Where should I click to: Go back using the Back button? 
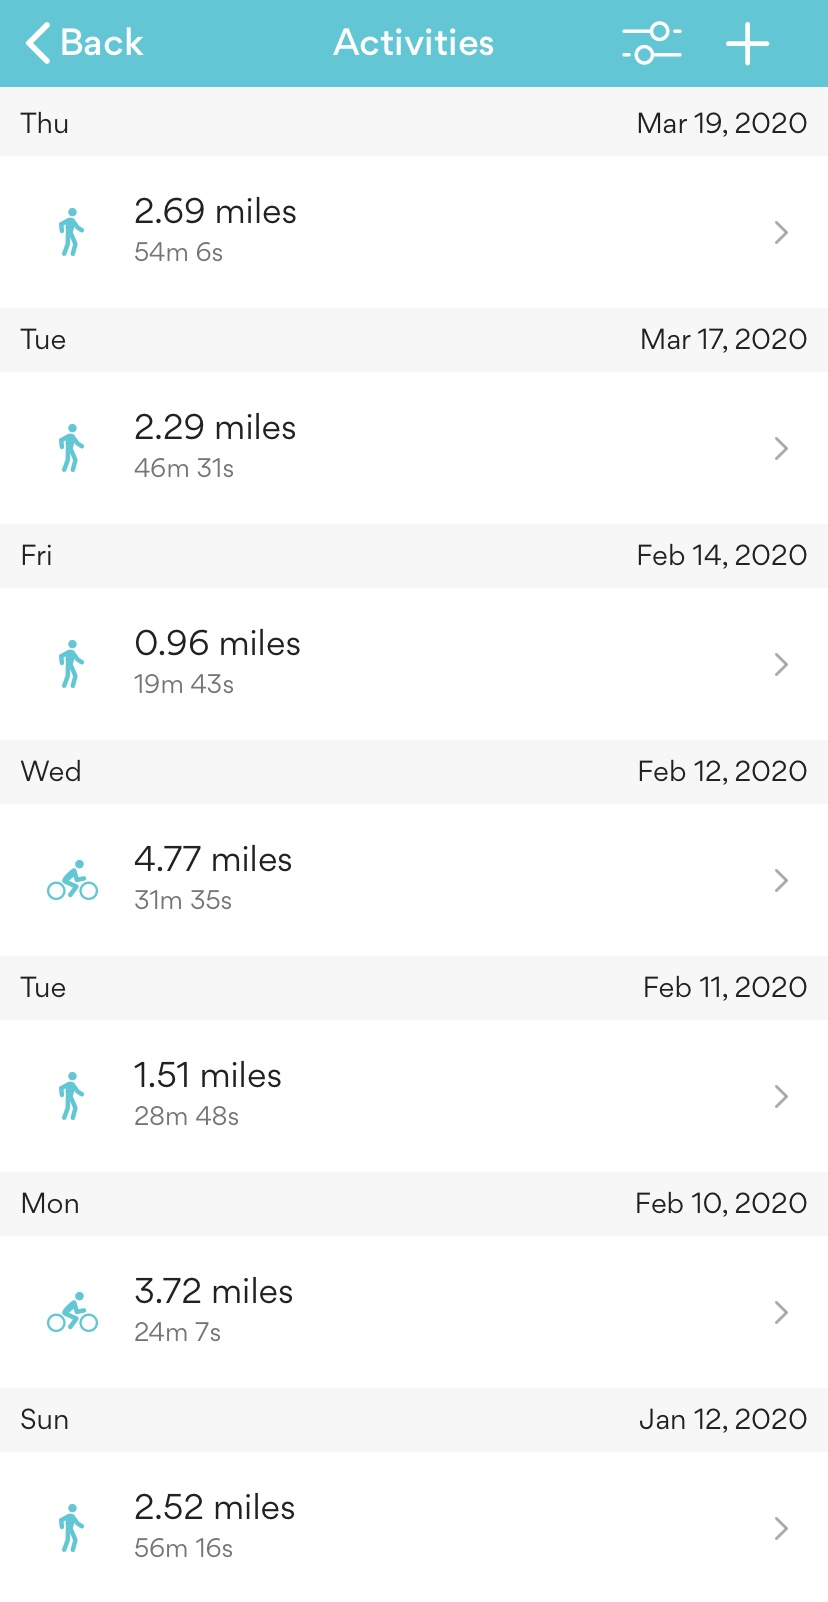click(x=85, y=43)
